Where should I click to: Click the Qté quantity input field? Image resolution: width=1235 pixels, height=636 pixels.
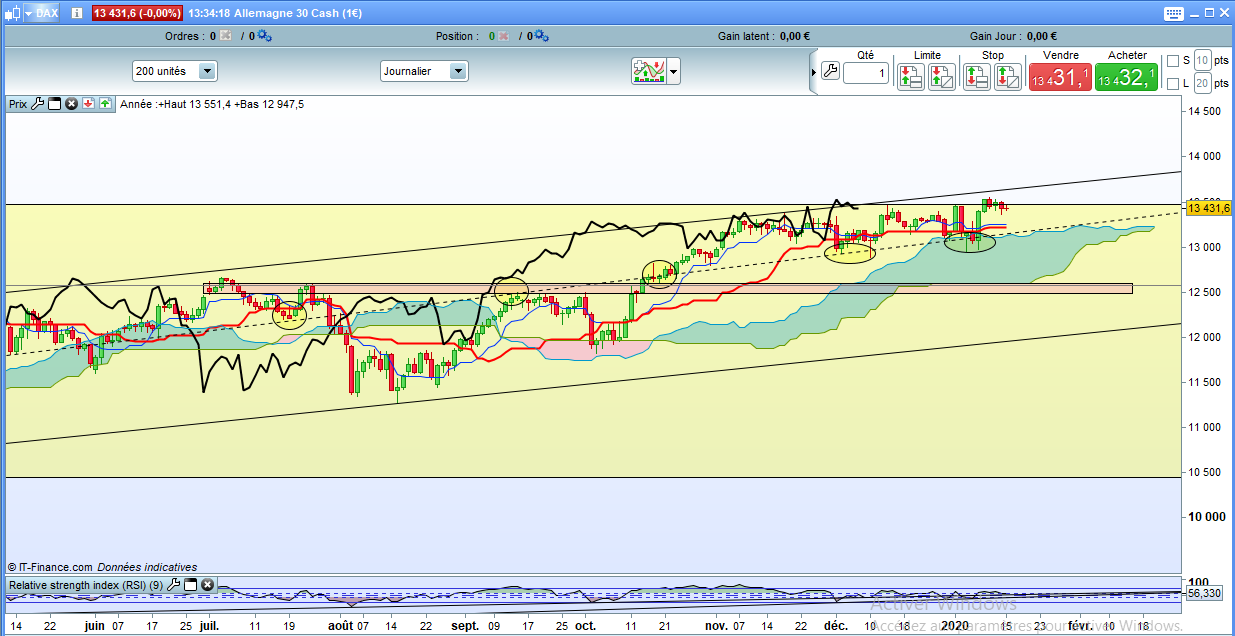click(x=865, y=73)
